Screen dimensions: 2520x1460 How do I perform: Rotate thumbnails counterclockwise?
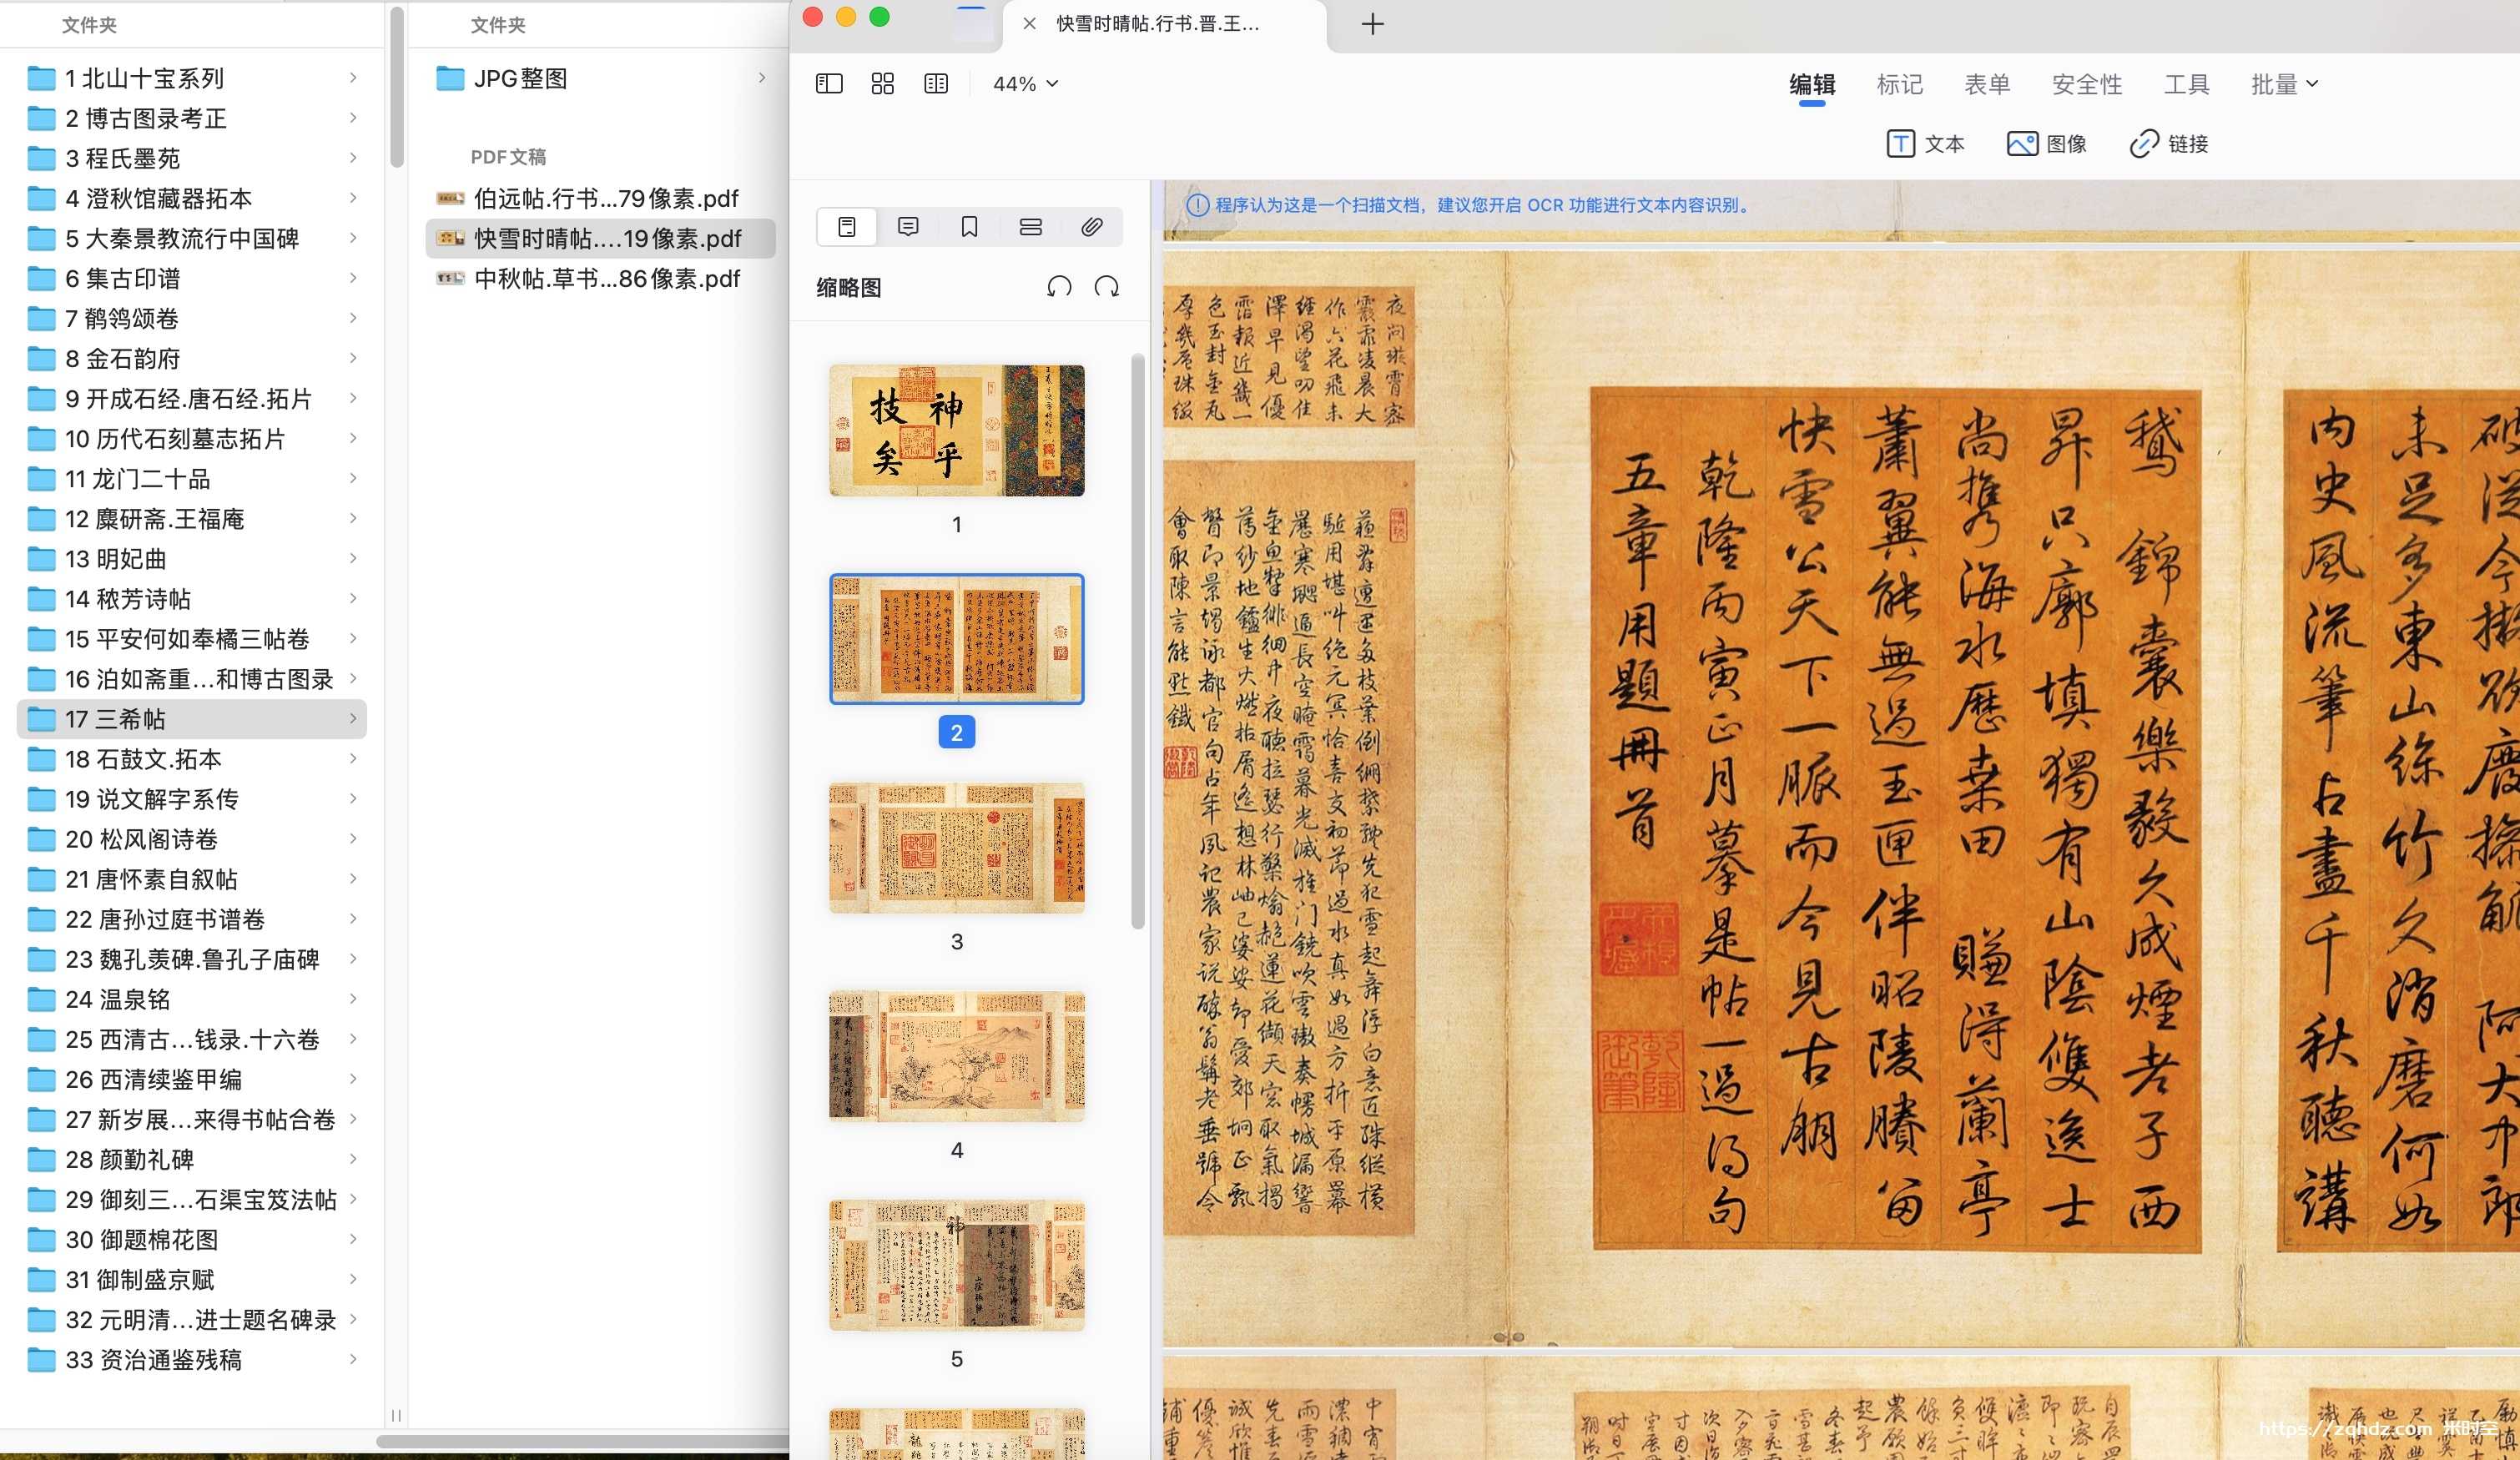[1059, 288]
